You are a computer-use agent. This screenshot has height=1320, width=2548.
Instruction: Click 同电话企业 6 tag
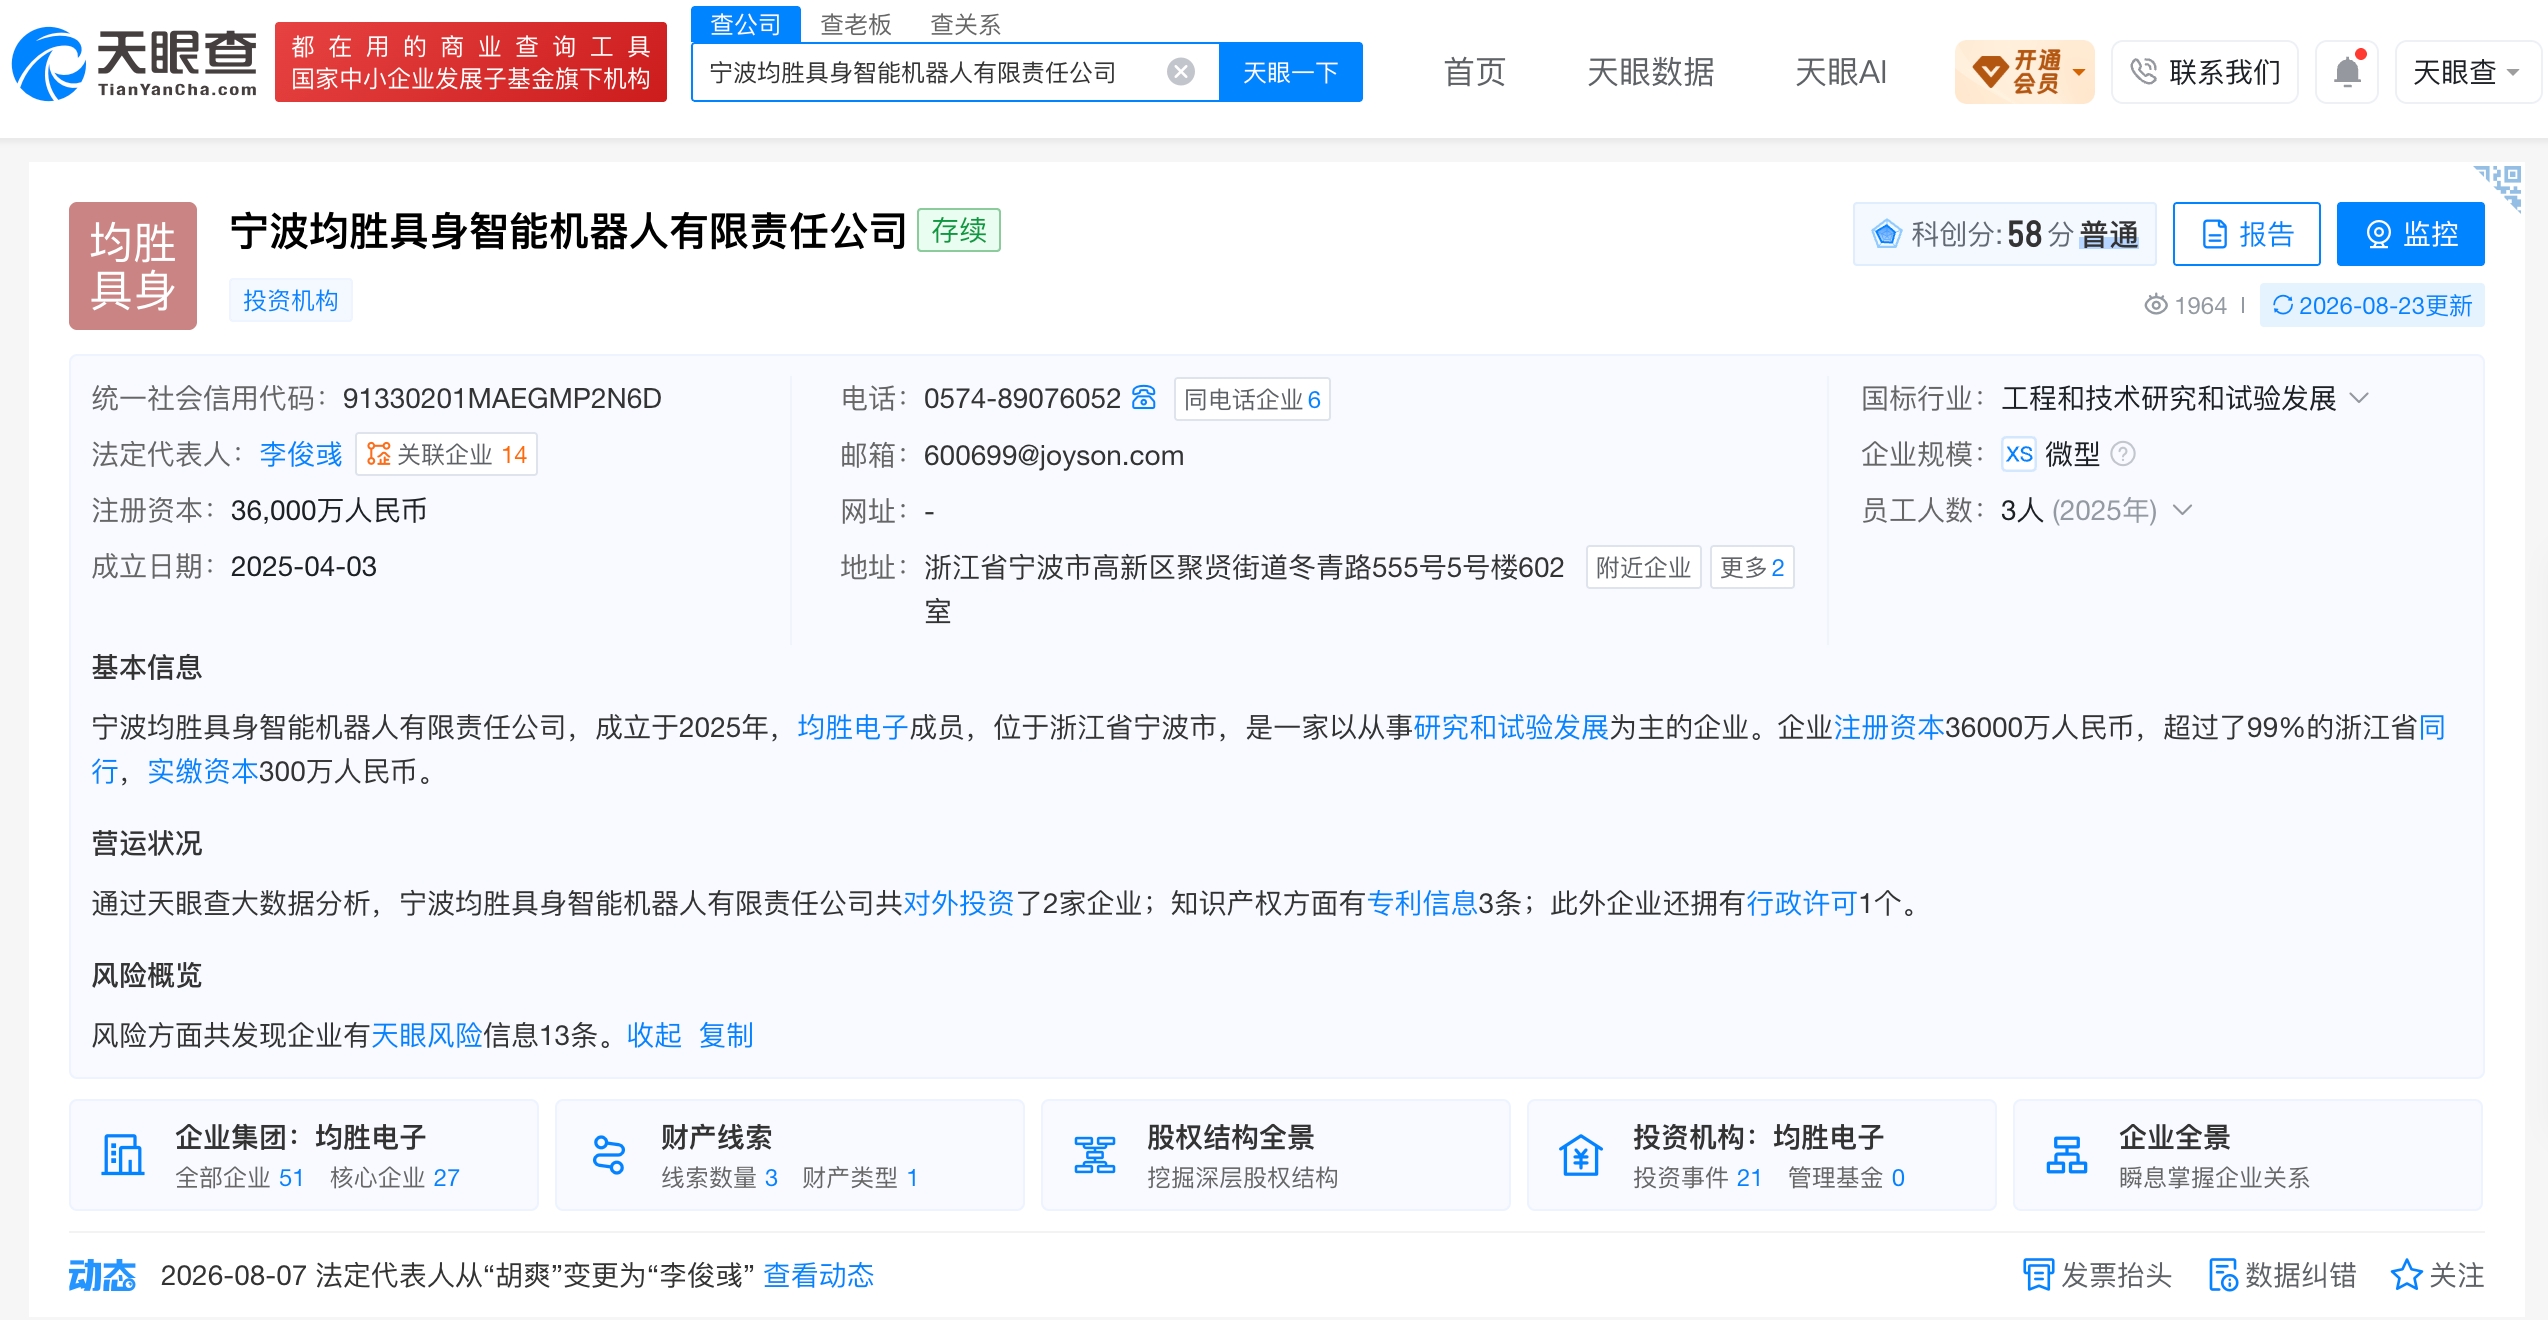coord(1252,399)
